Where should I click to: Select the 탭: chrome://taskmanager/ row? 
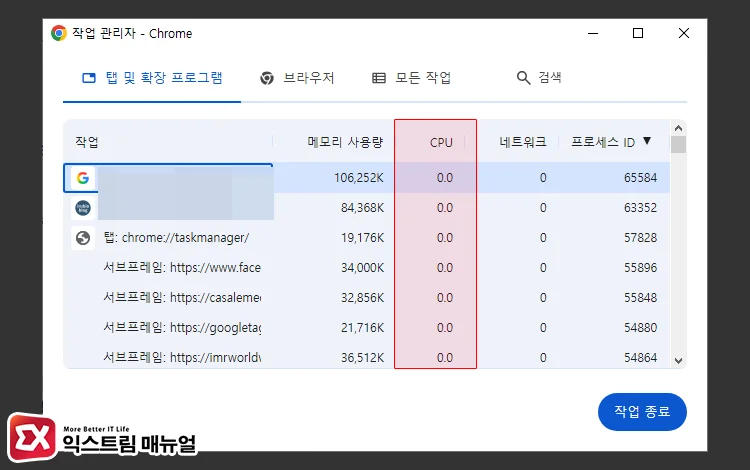click(366, 238)
